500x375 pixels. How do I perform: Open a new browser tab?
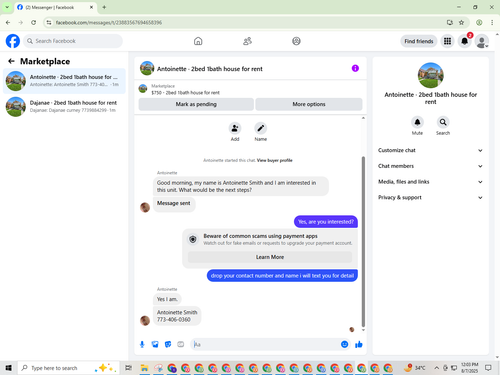point(104,7)
